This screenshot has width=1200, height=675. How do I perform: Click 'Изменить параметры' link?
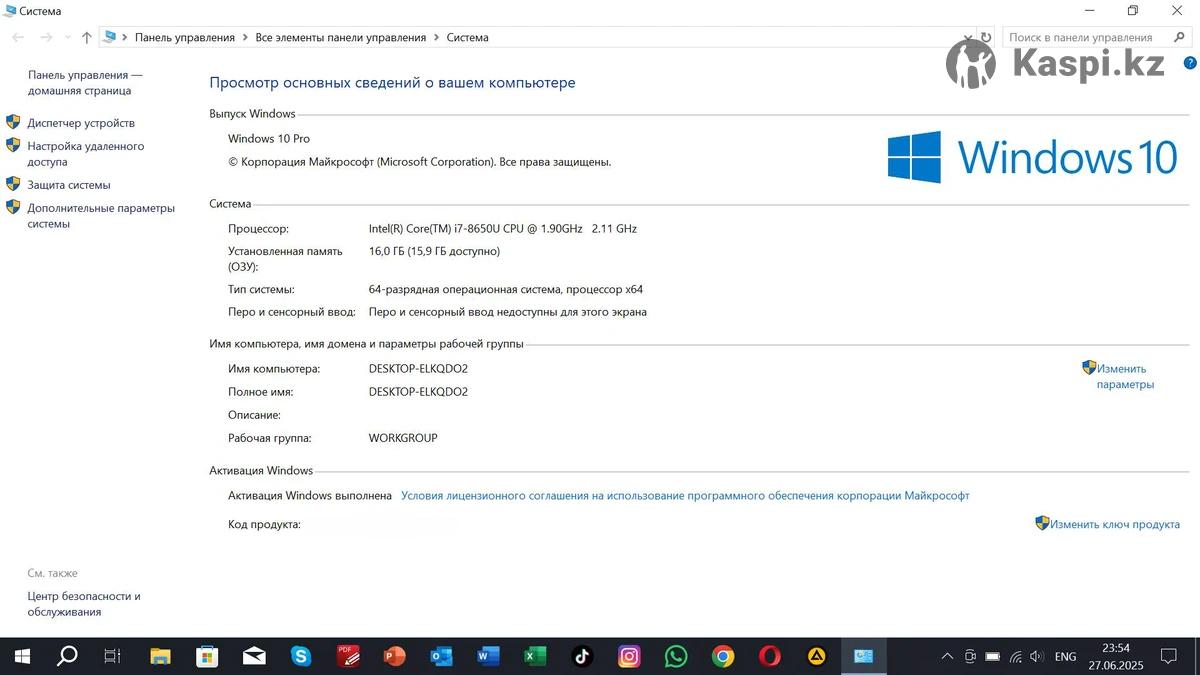pos(1125,376)
